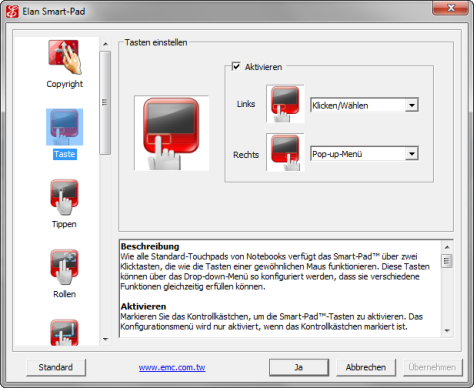Click the Abbrechen button
This screenshot has width=474, height=388.
[x=366, y=367]
